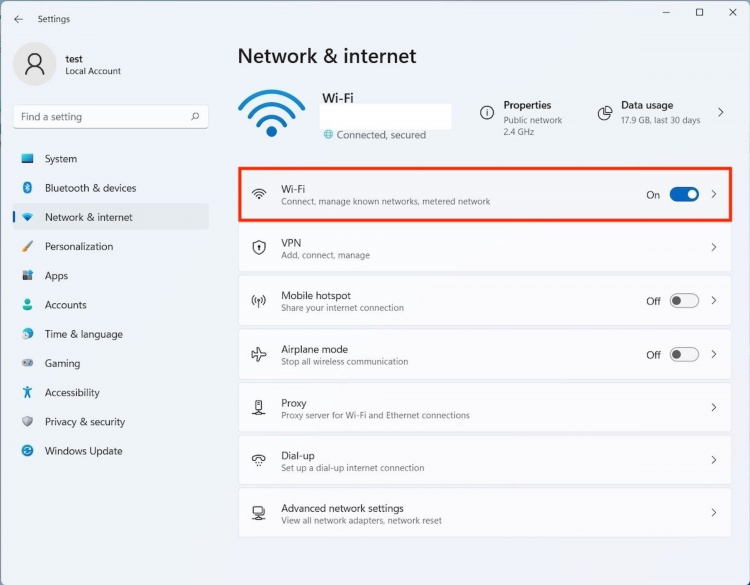750x585 pixels.
Task: Enable the Mobile hotspot toggle
Action: coord(684,300)
